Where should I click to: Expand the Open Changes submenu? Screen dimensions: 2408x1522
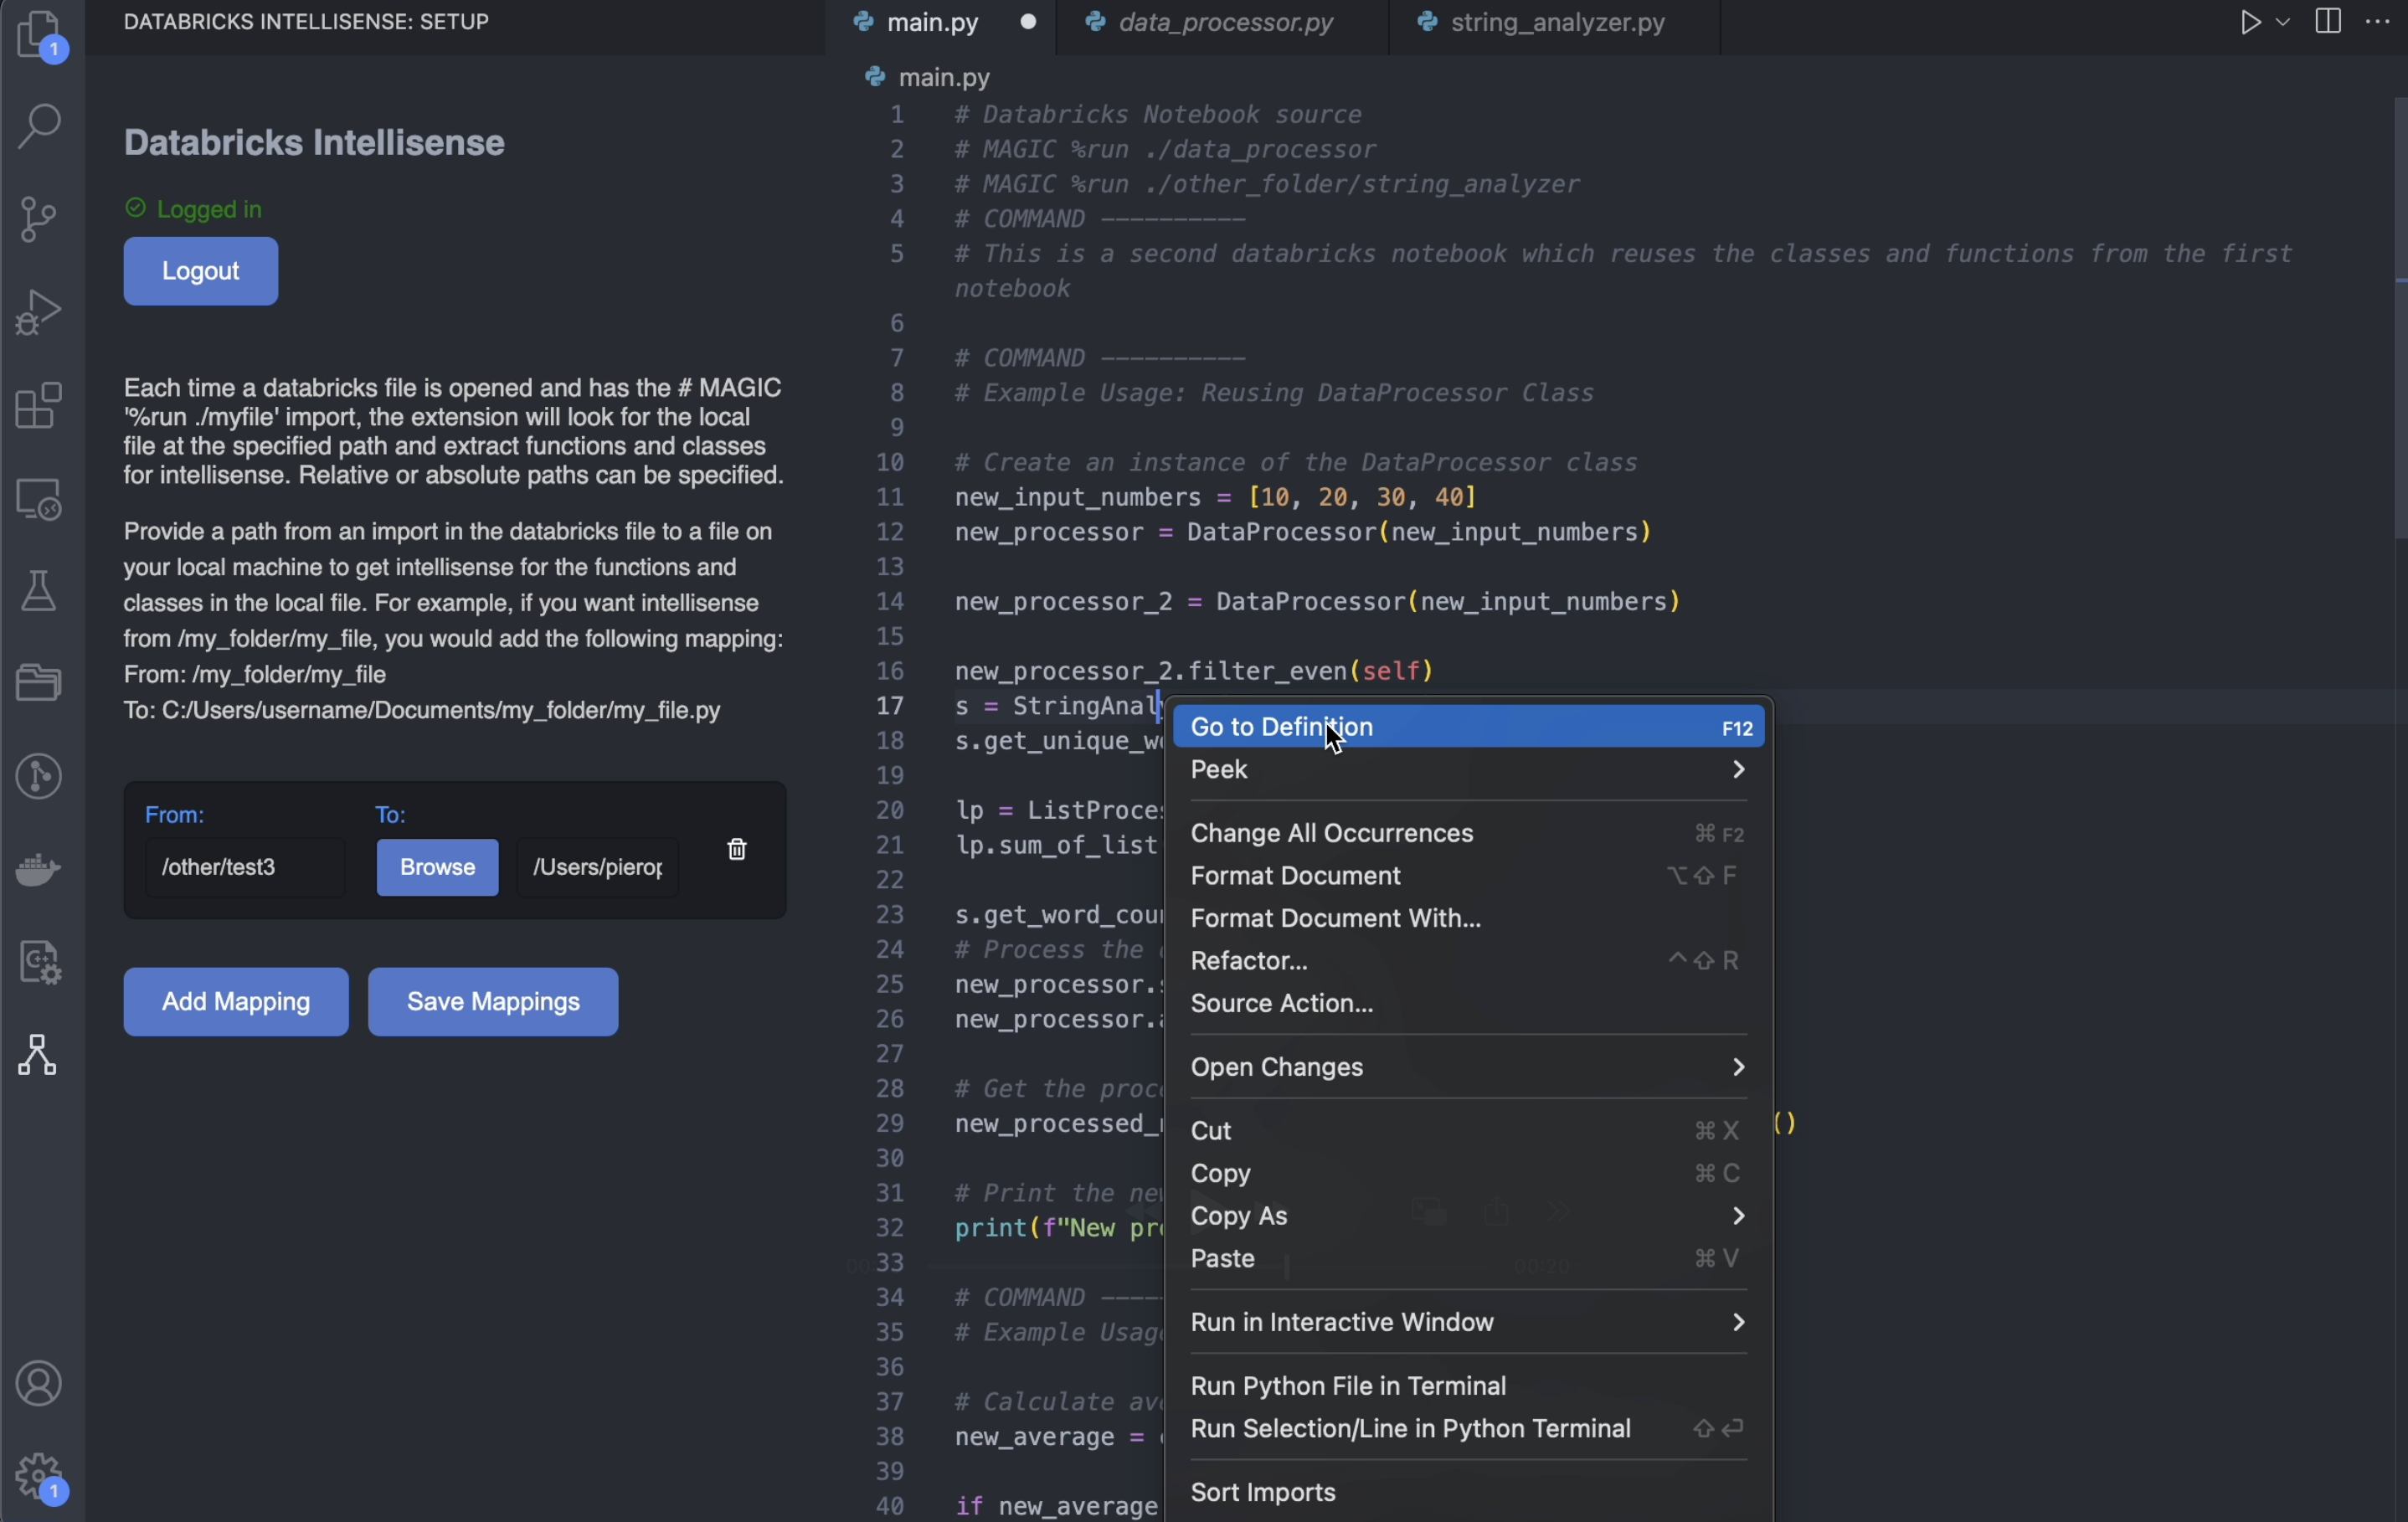pos(1468,1067)
